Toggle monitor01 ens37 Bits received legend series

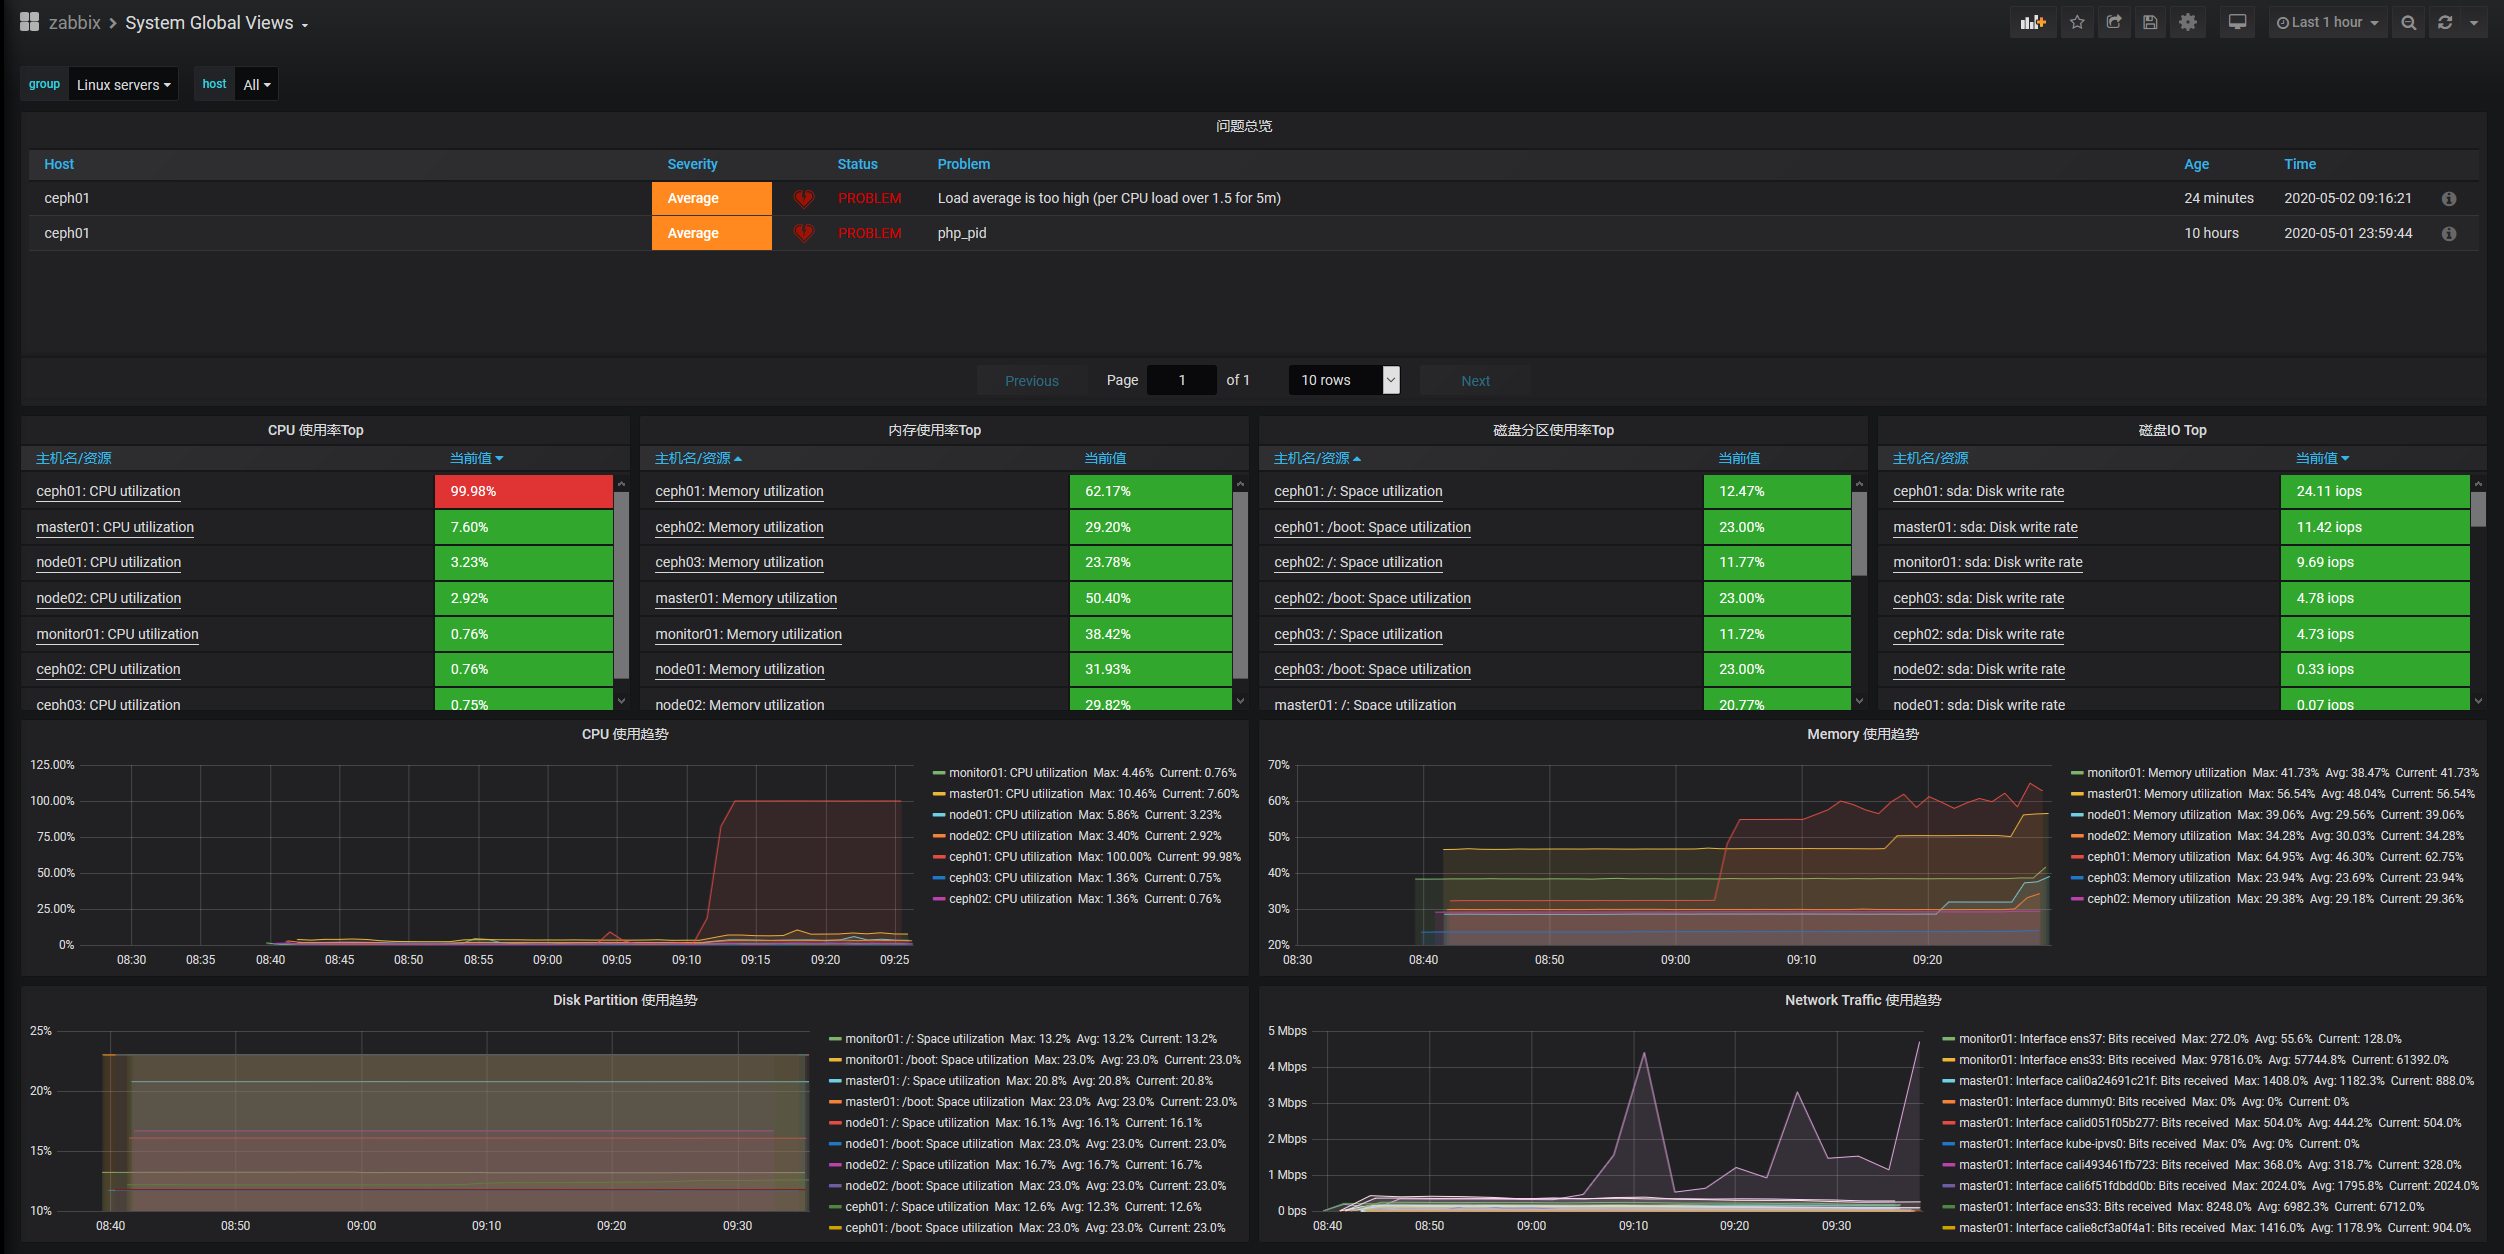point(2066,1039)
